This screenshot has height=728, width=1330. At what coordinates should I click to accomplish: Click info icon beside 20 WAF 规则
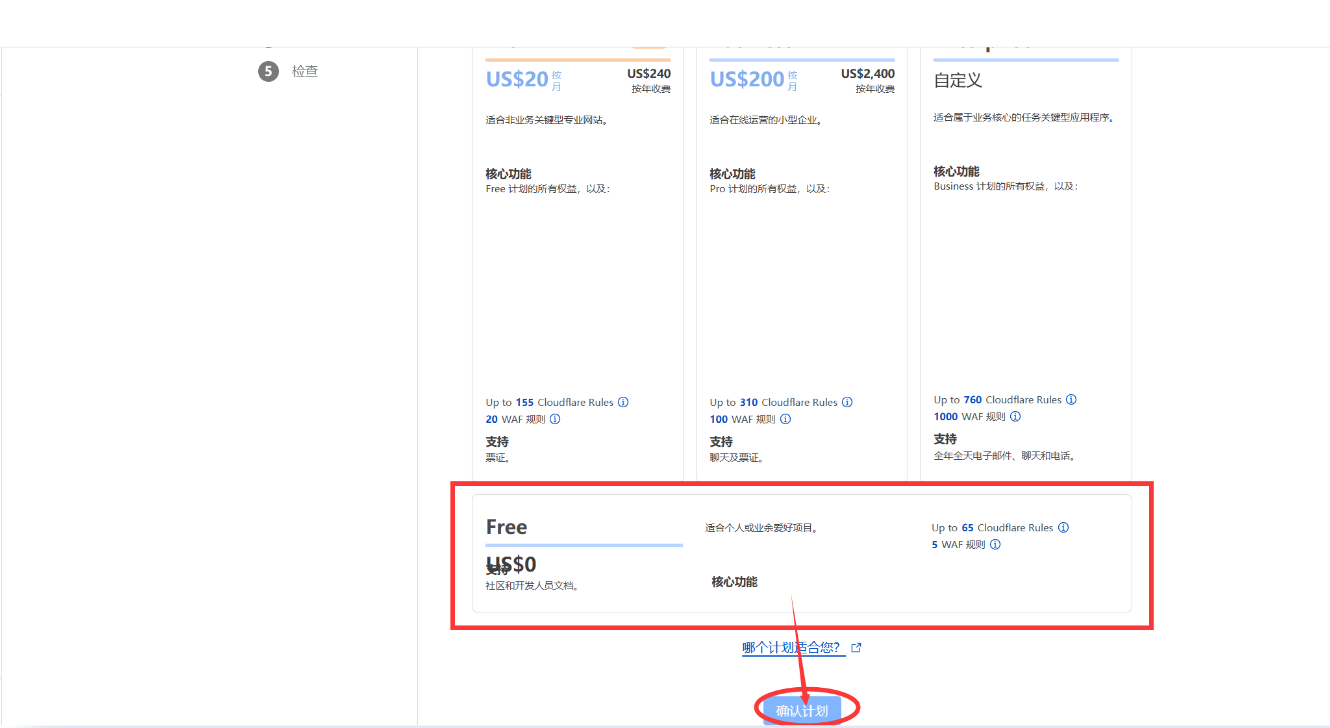click(555, 420)
